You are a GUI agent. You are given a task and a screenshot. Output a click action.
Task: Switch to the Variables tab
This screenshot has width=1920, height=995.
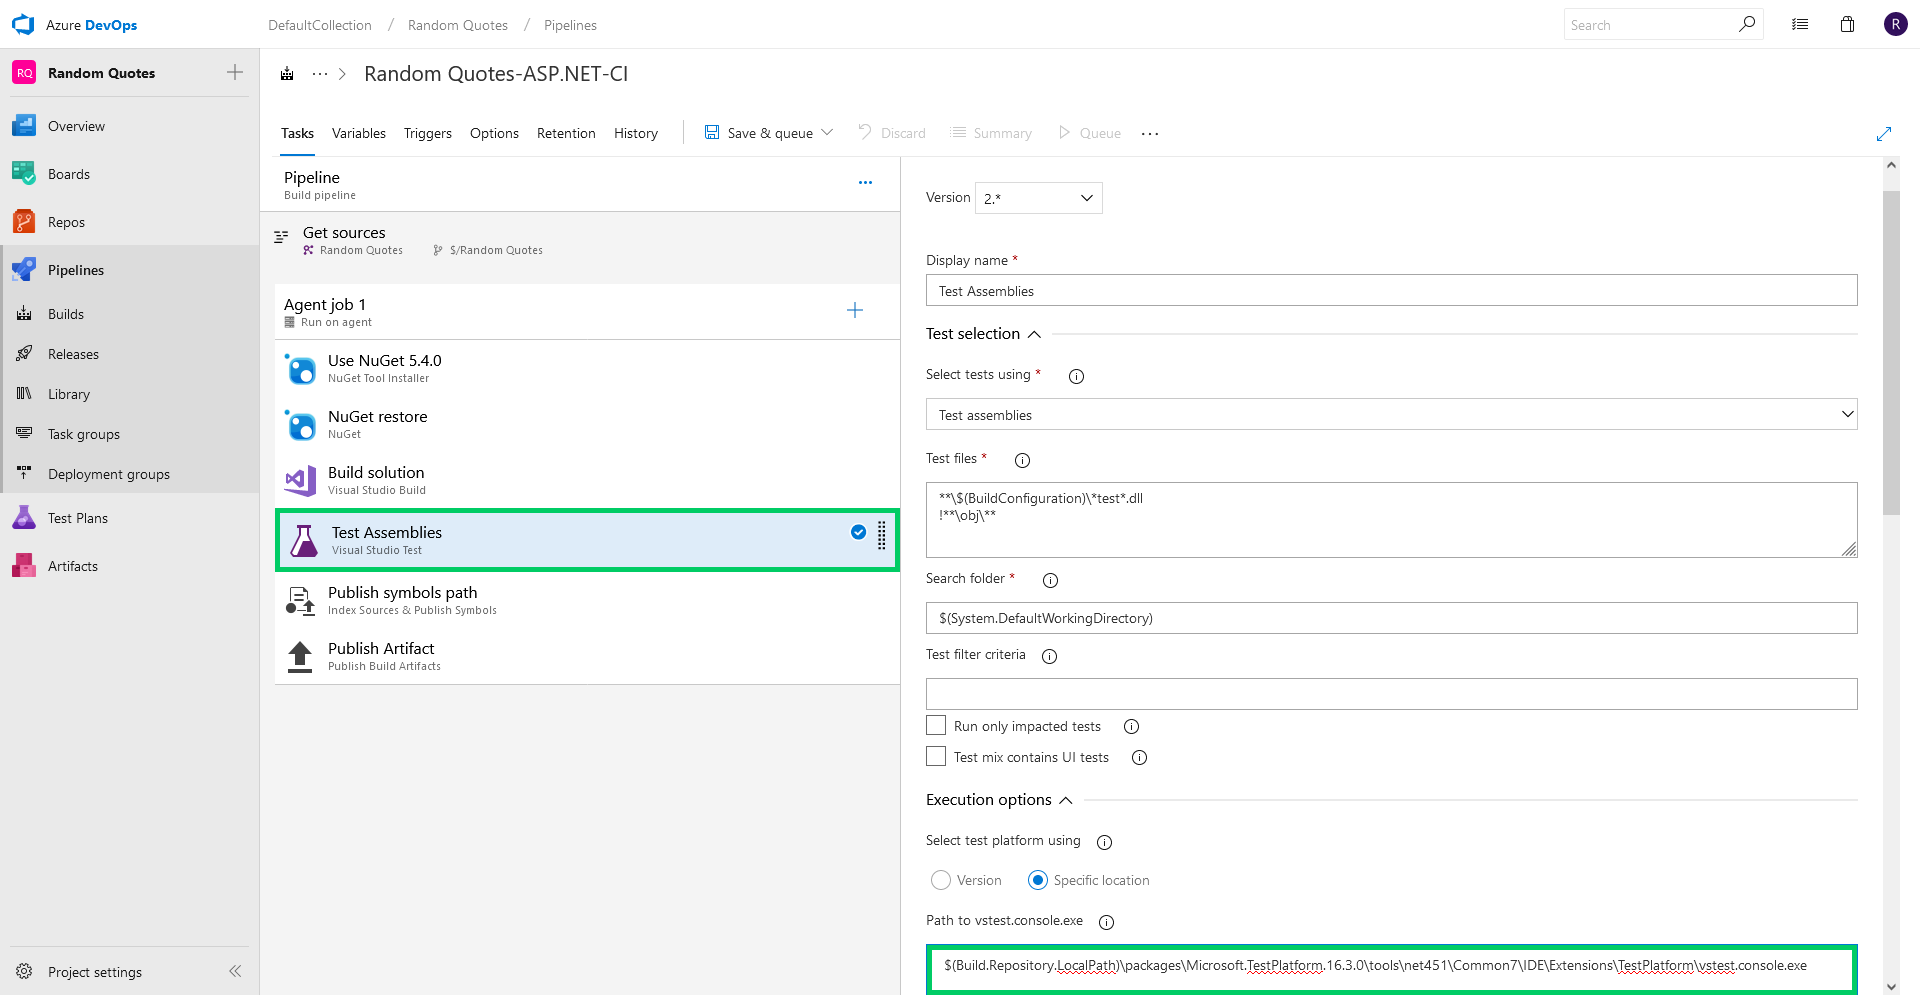[359, 133]
